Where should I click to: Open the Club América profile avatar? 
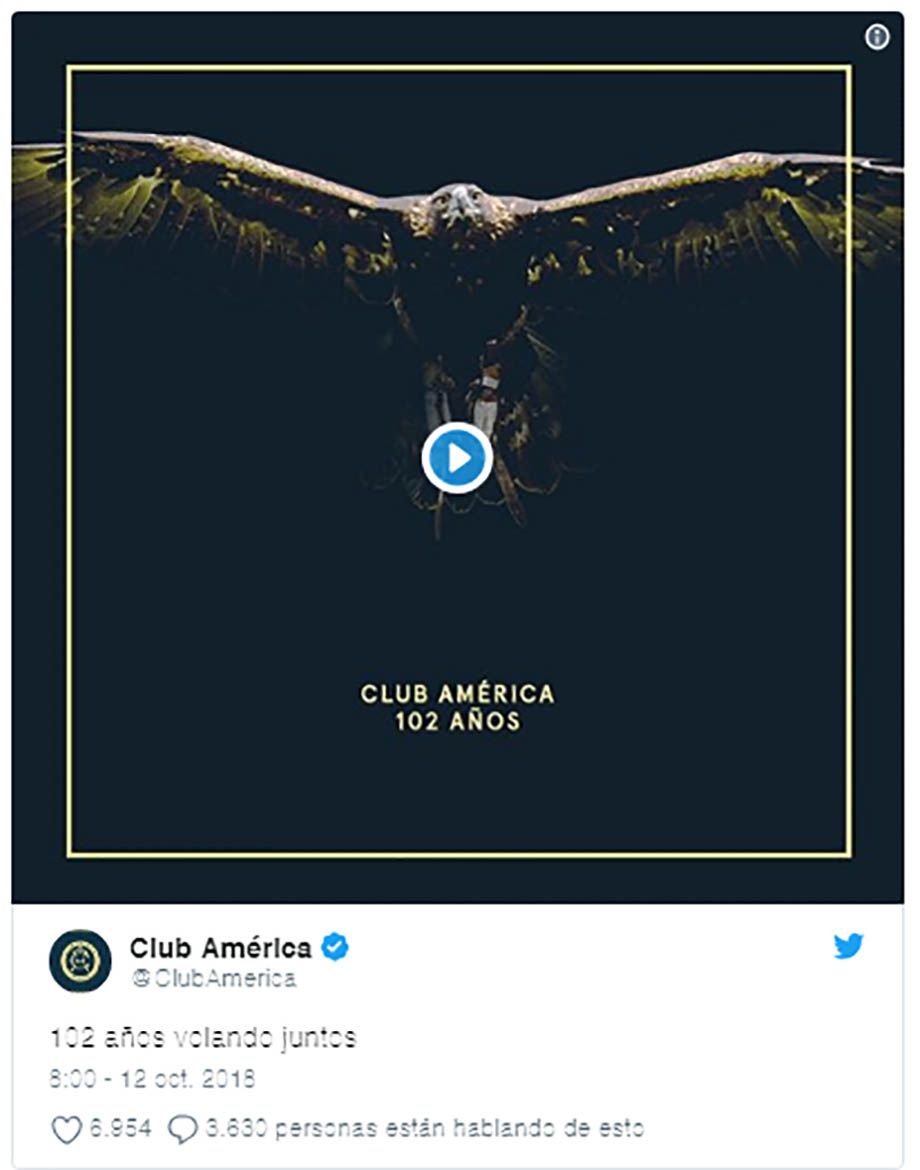pyautogui.click(x=80, y=960)
